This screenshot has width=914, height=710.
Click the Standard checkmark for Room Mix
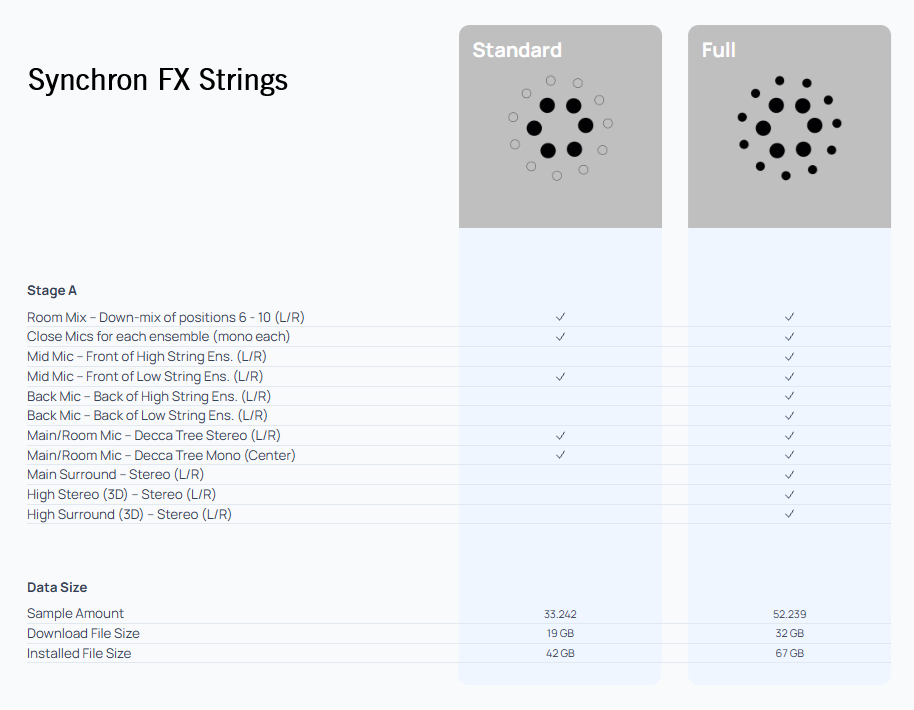pos(561,317)
